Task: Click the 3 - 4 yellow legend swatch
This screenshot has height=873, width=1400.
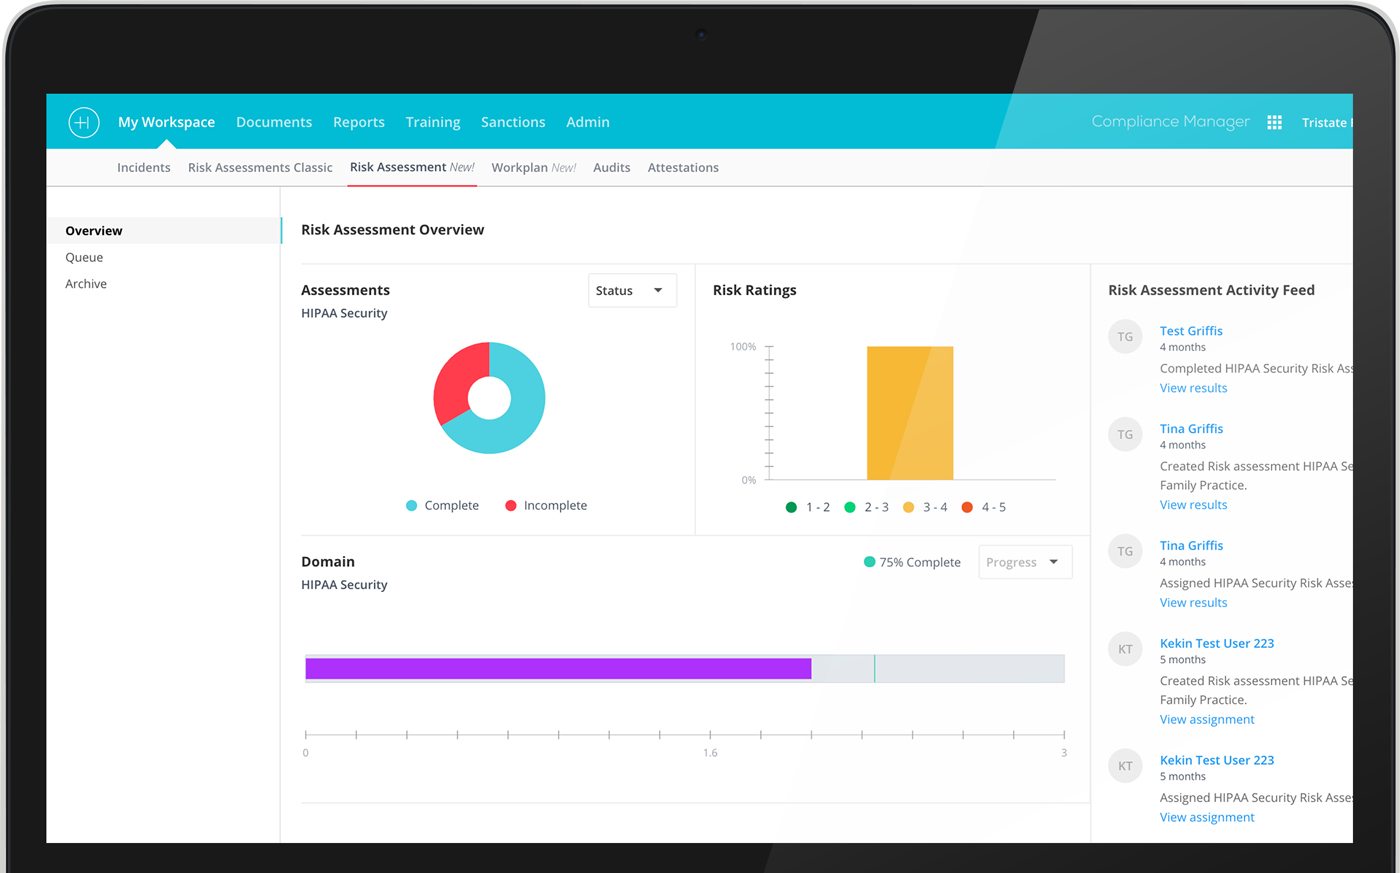Action: tap(908, 508)
